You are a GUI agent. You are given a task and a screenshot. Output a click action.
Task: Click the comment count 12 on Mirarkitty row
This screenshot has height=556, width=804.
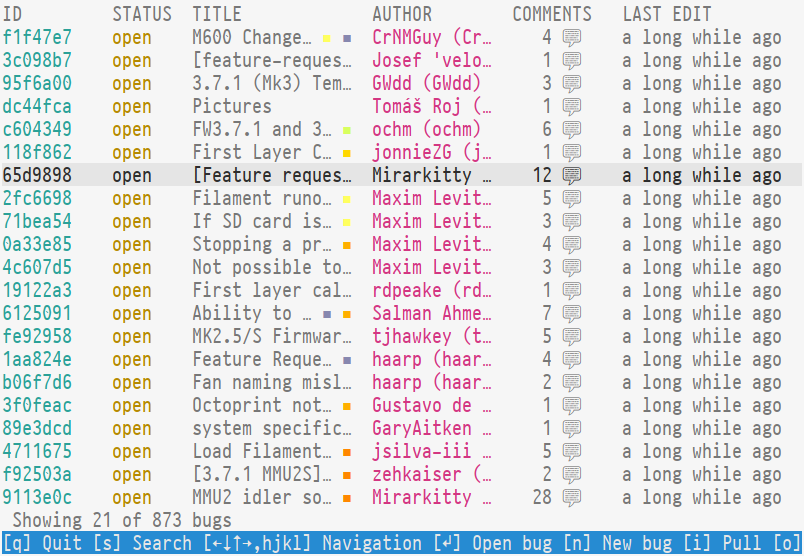(x=542, y=176)
